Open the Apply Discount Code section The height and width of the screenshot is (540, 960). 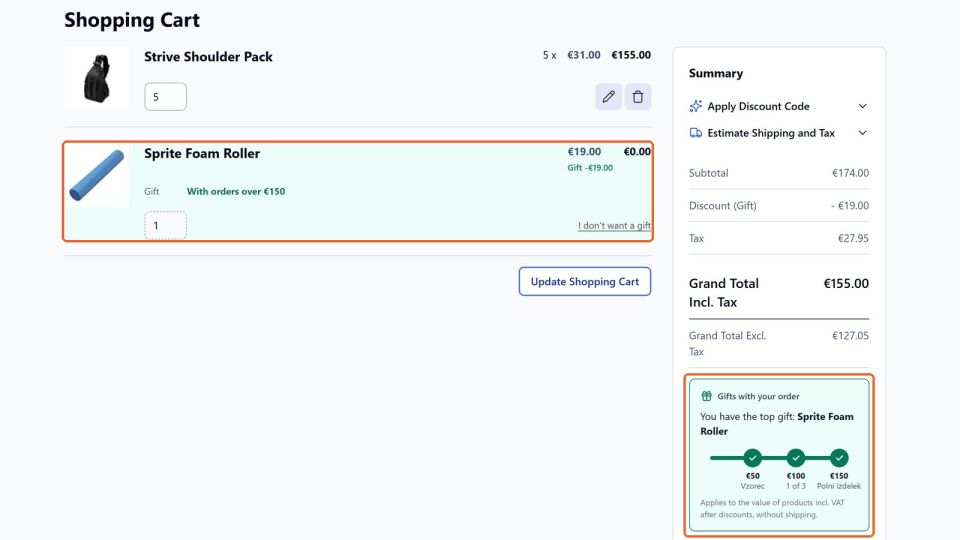coord(779,106)
